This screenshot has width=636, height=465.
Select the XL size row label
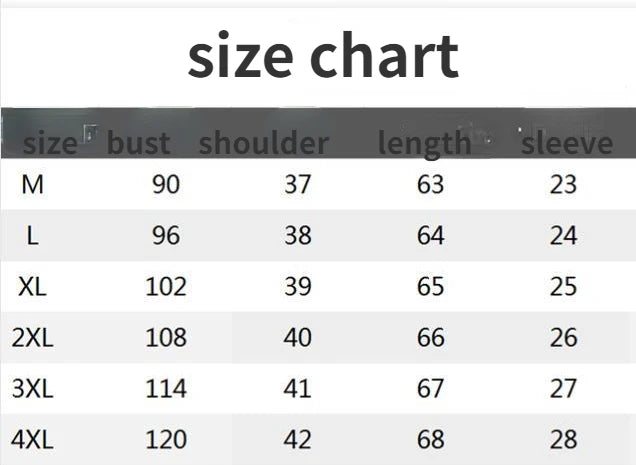pyautogui.click(x=32, y=286)
